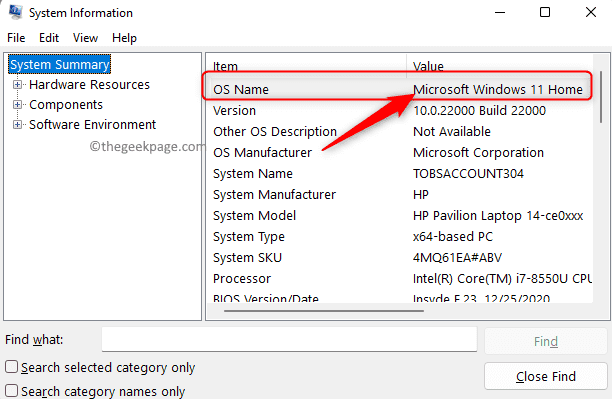Click the TOBSACCOUNT304 value
Viewport: 612px width, 399px height.
(468, 174)
